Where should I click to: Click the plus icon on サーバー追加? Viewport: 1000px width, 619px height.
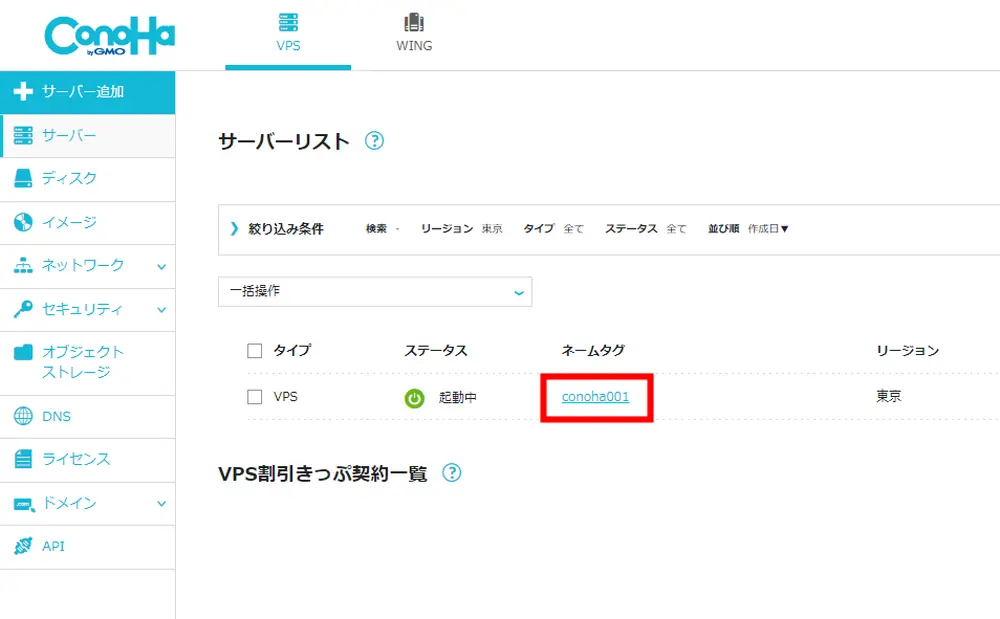click(24, 92)
